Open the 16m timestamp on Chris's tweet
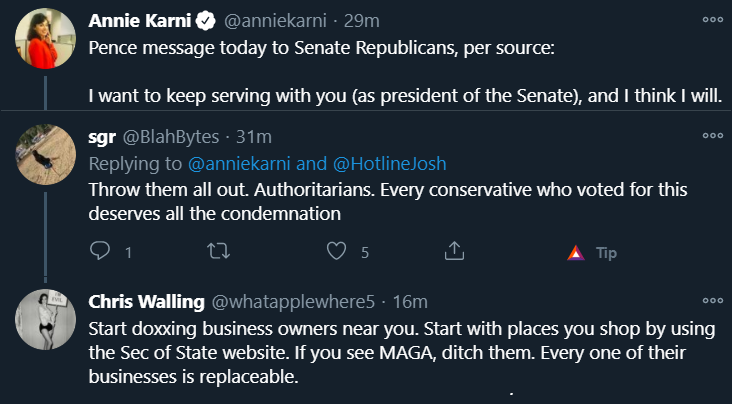This screenshot has height=404, width=732. 410,302
